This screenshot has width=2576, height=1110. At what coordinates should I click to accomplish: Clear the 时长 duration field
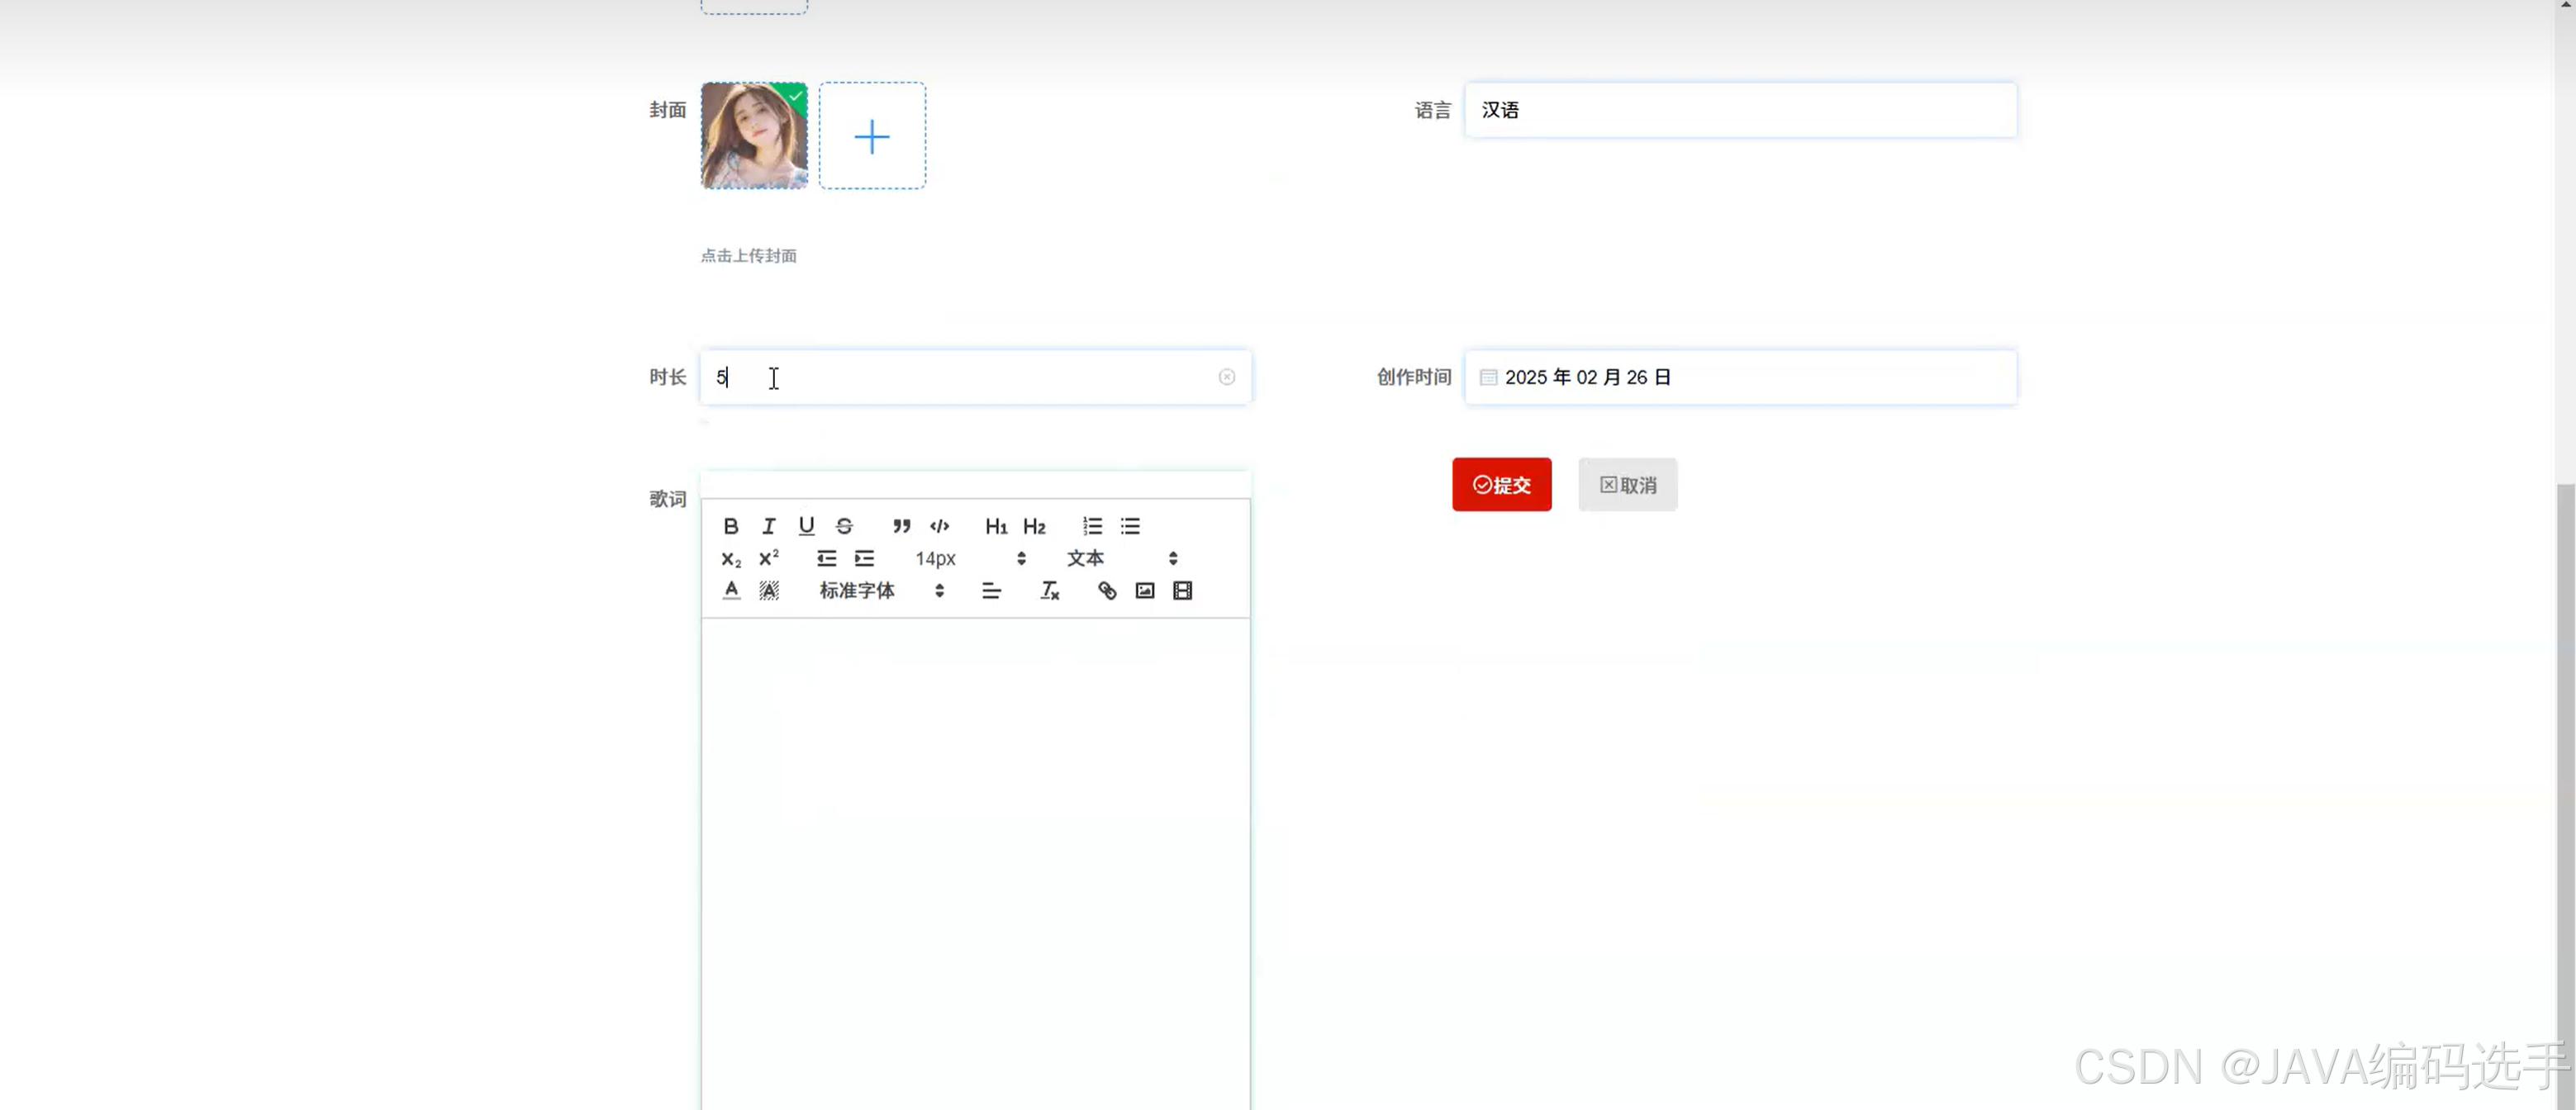click(1227, 377)
